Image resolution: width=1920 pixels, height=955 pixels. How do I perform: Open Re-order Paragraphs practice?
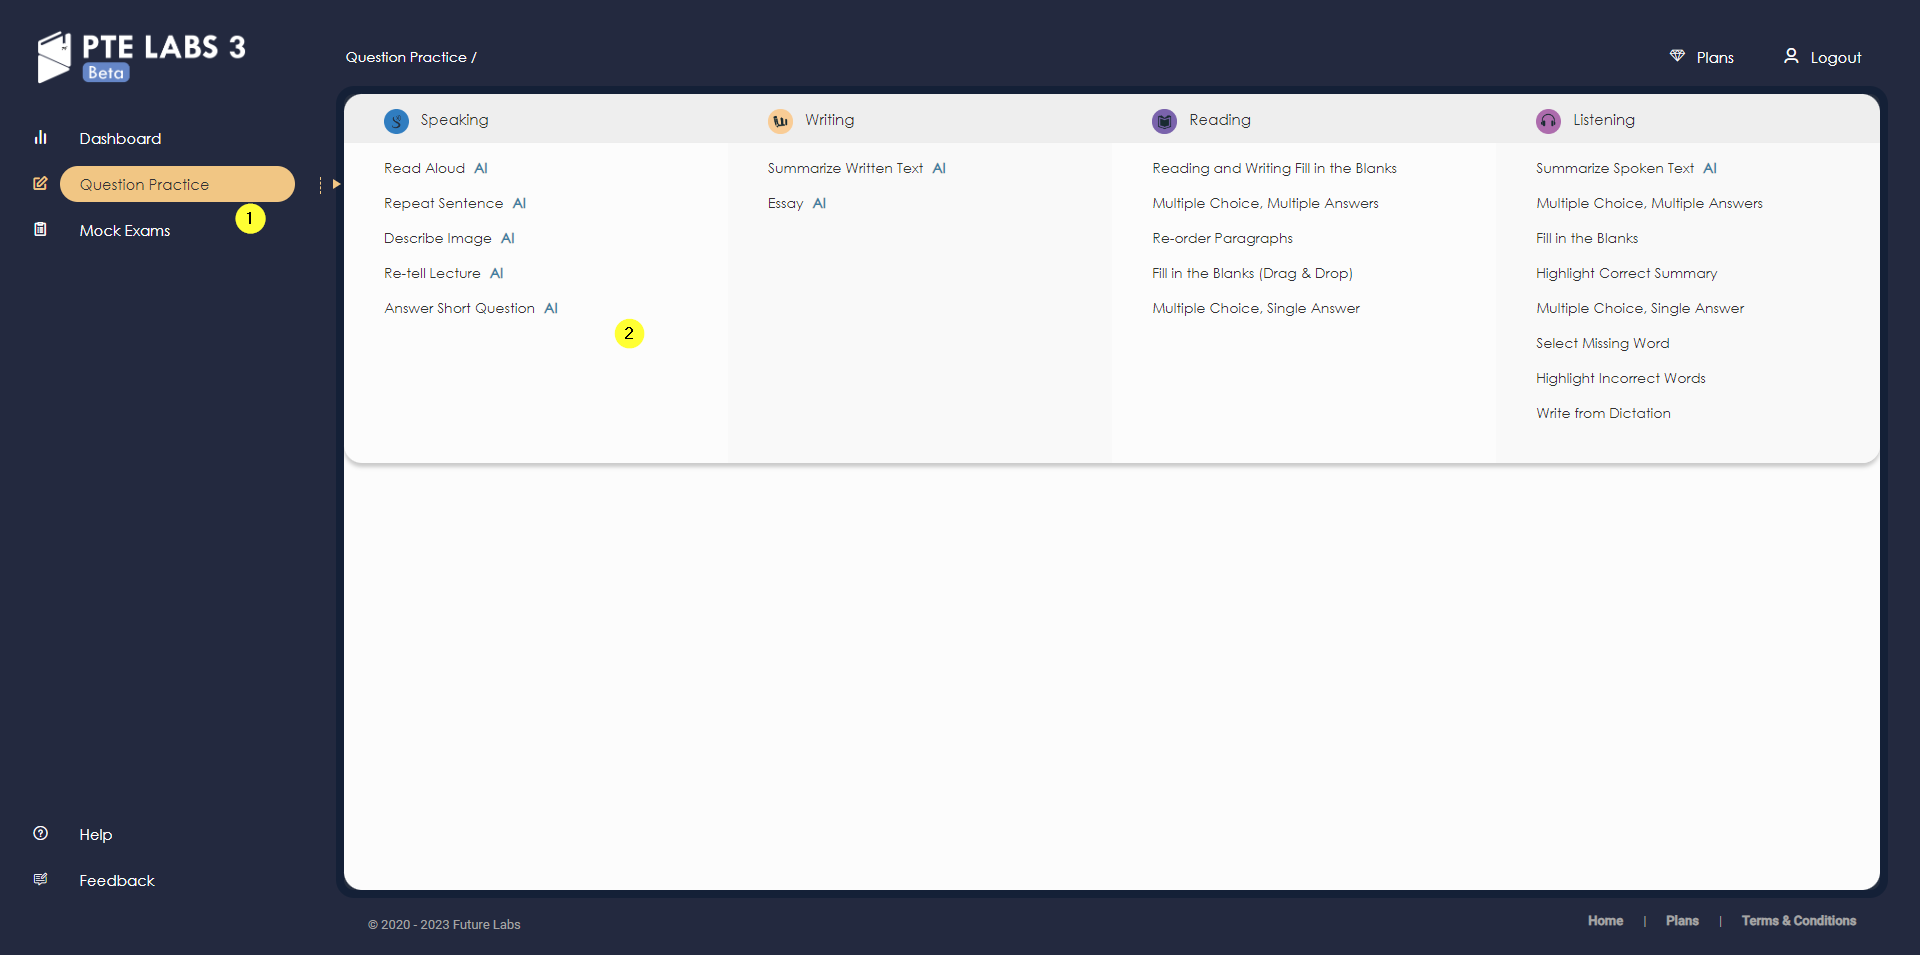click(1222, 238)
